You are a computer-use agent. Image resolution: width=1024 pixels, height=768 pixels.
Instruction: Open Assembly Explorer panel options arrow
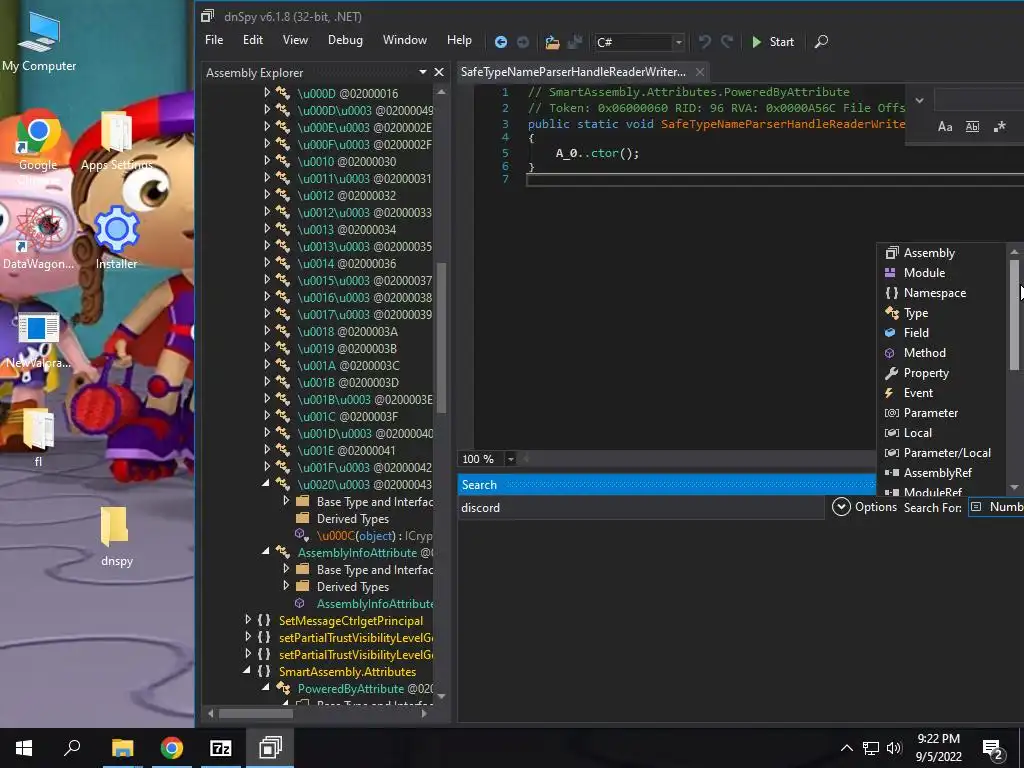point(423,72)
